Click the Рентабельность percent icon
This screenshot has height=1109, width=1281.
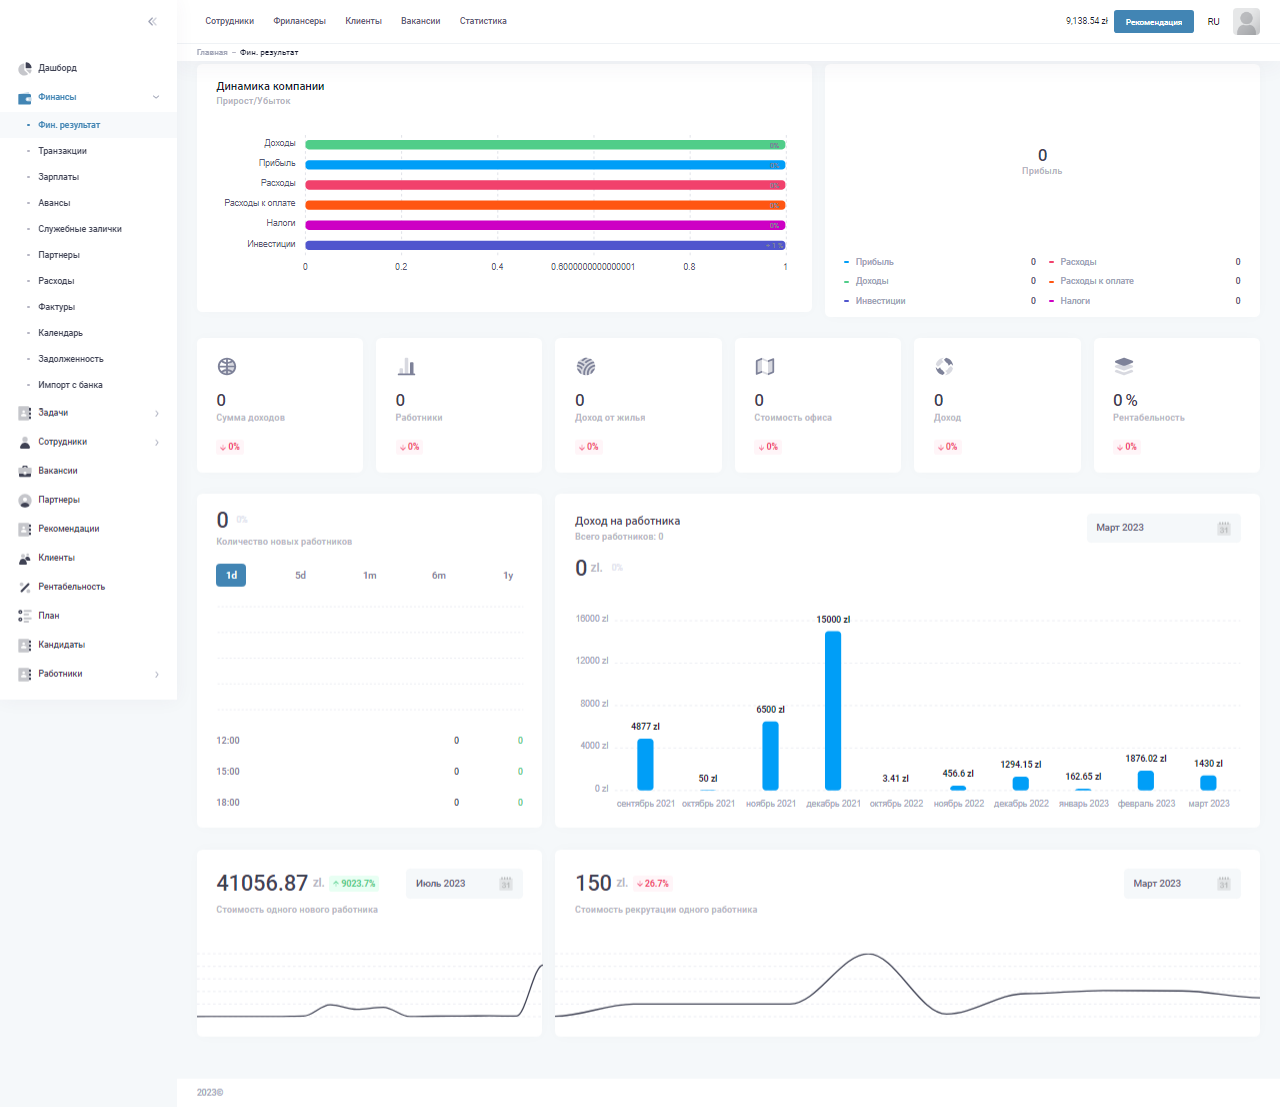tap(25, 587)
